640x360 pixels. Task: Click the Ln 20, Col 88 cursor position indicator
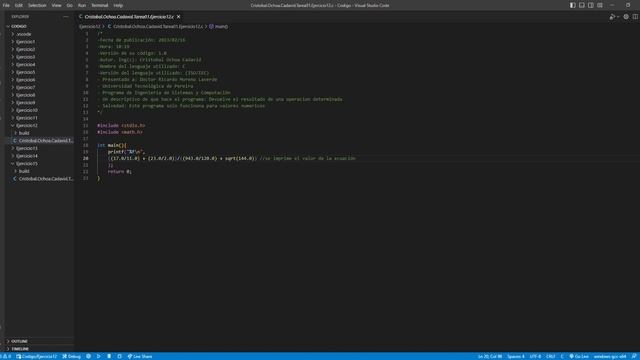click(490, 356)
